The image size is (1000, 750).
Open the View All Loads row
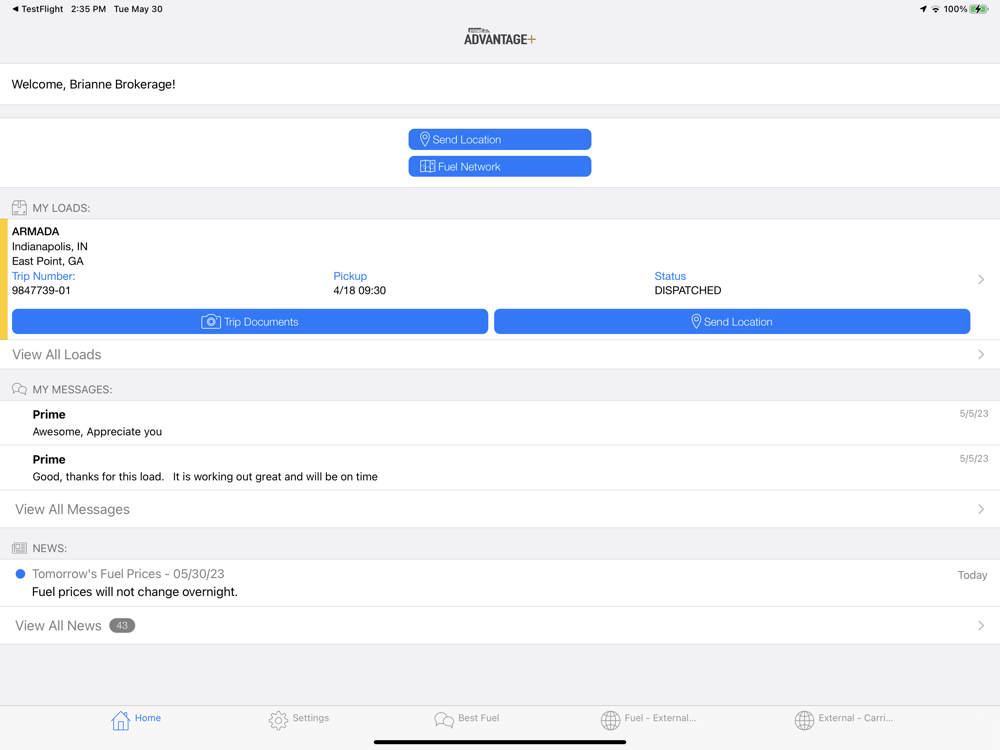[500, 355]
